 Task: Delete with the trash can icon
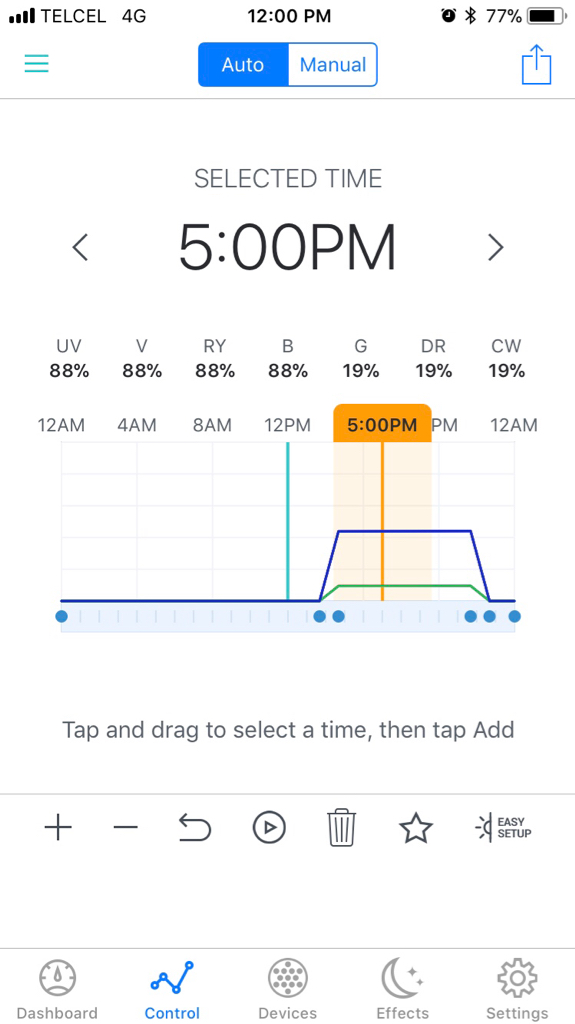[342, 828]
